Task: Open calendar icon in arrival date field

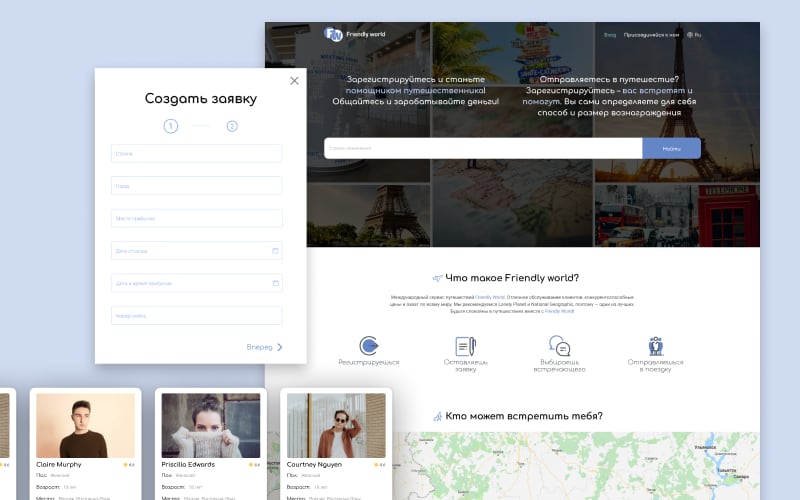Action: [x=276, y=283]
